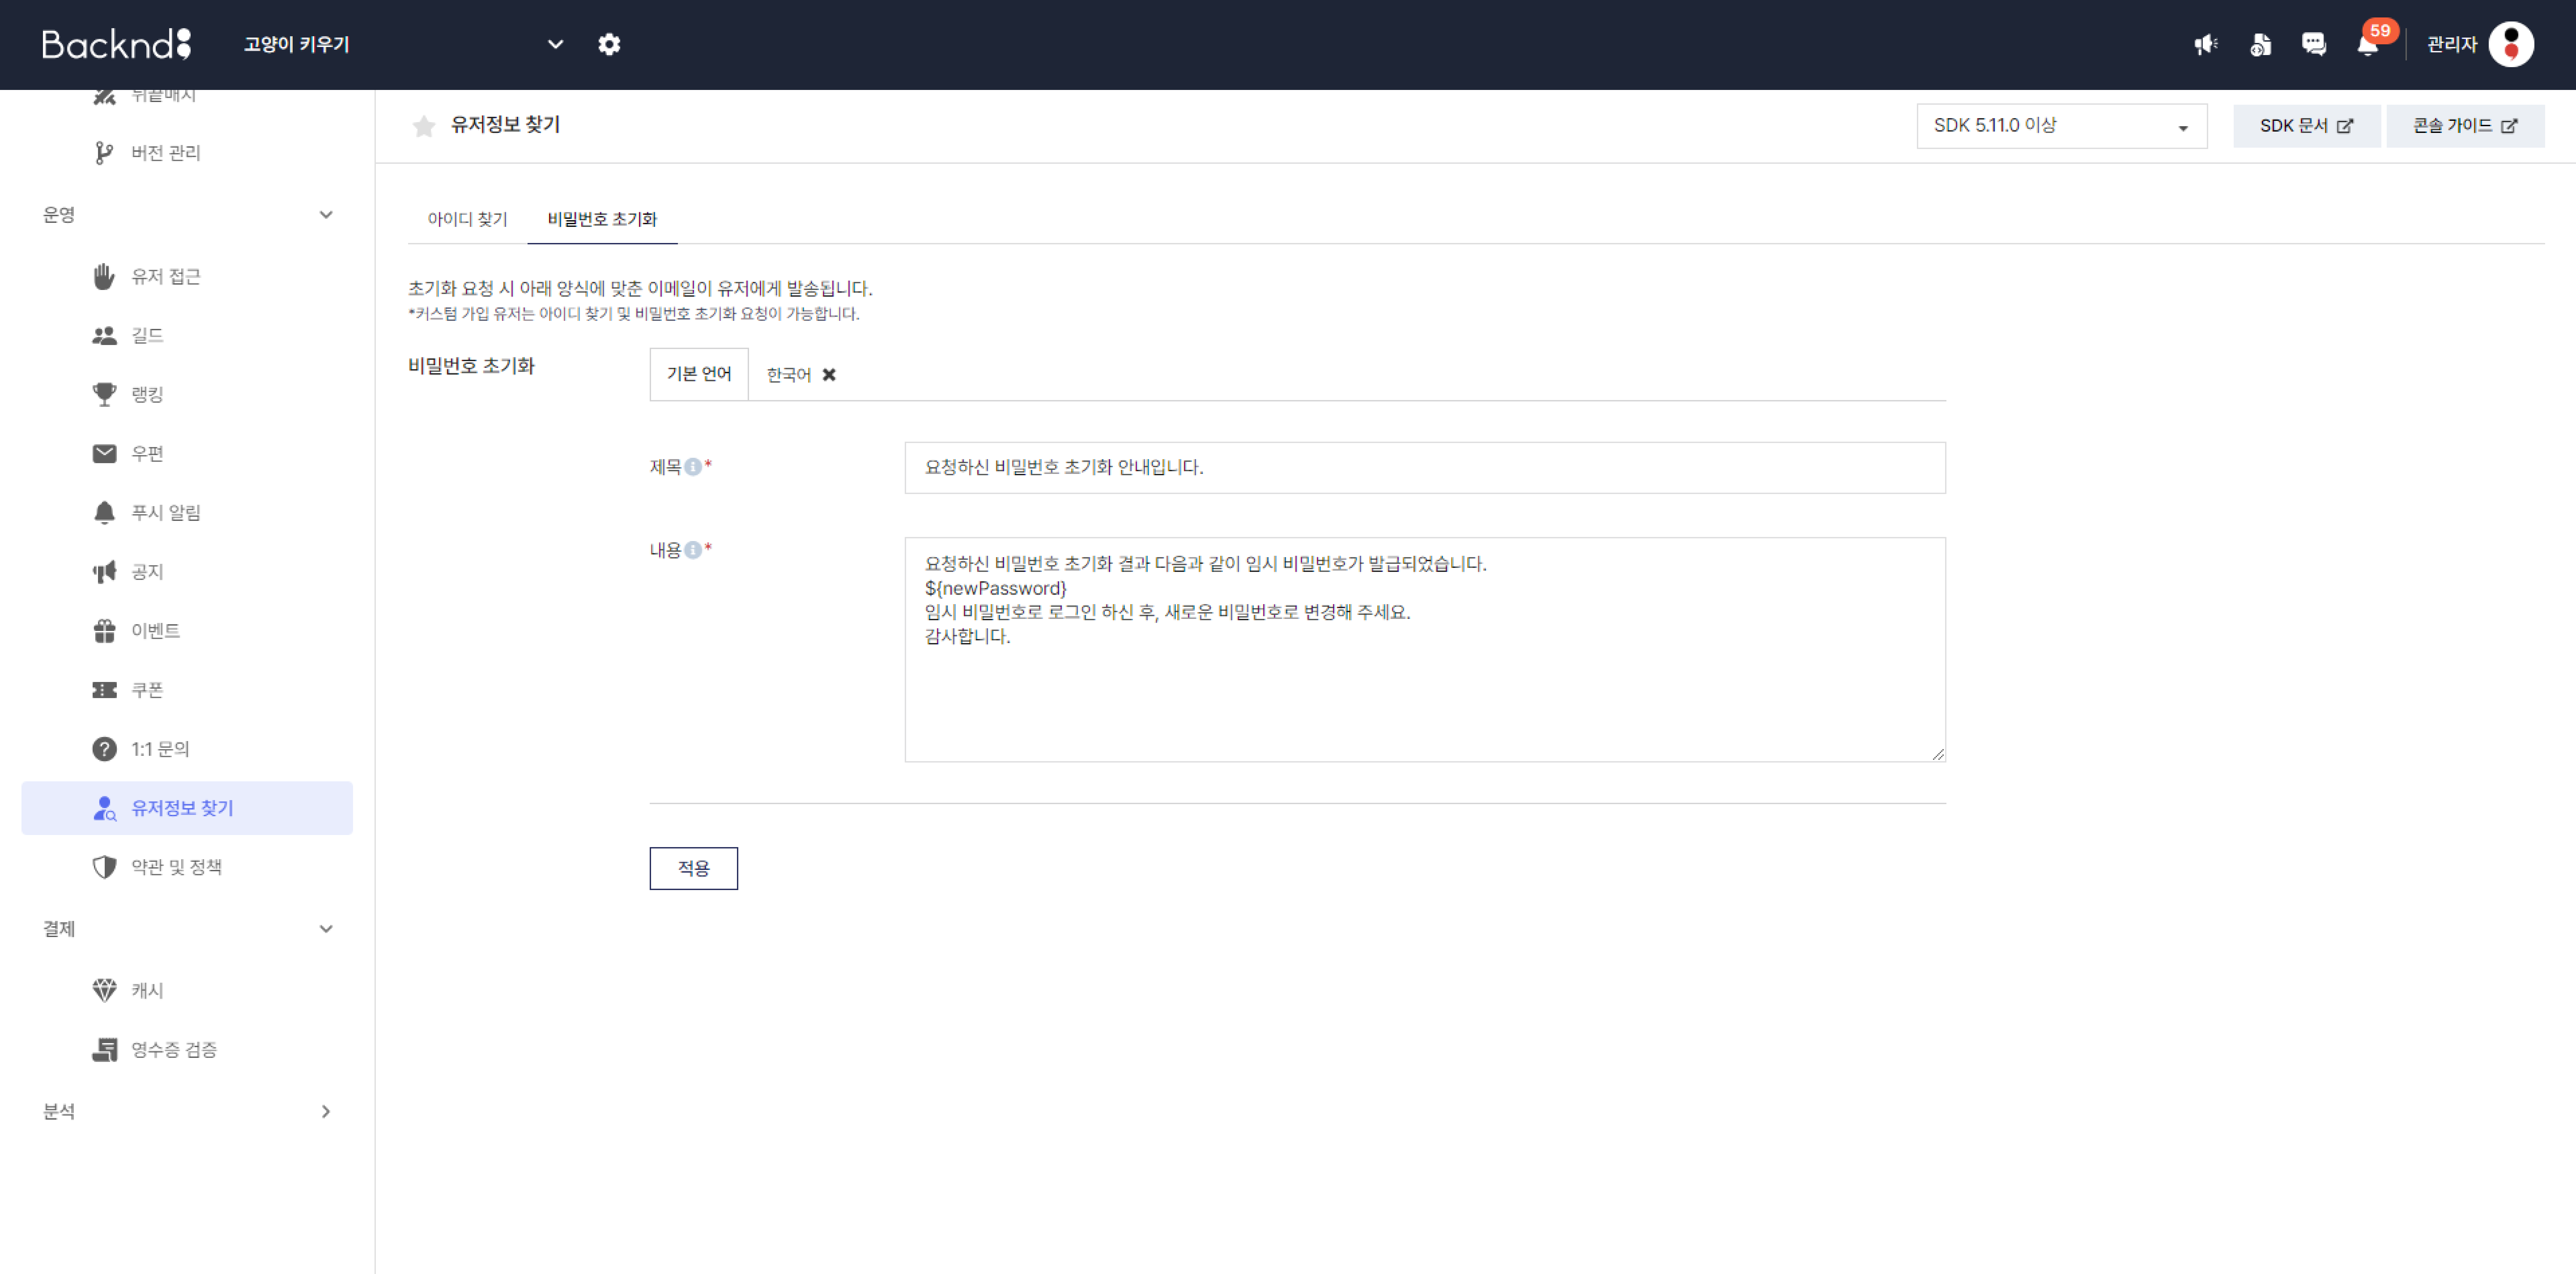Open the notification bell with 59 badge

(x=2367, y=45)
